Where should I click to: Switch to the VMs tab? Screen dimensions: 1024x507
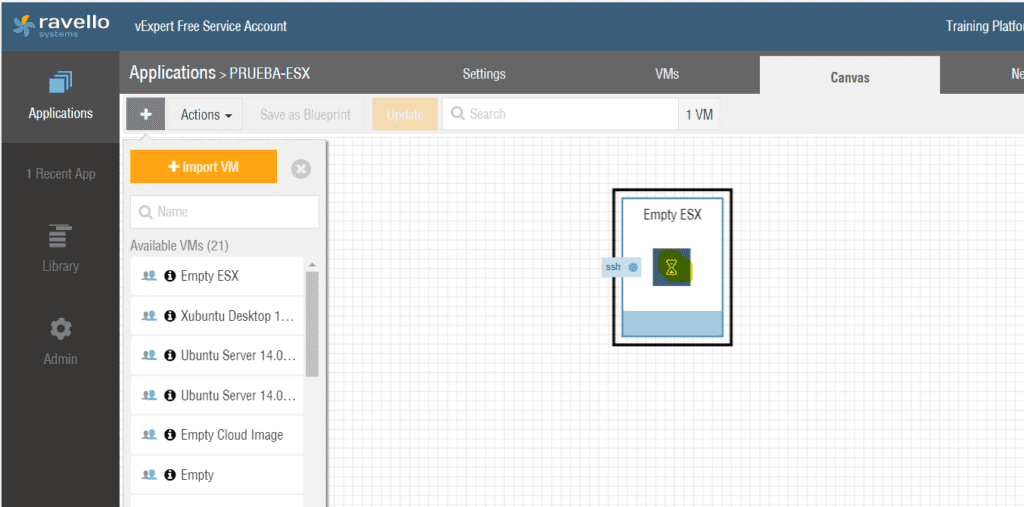pyautogui.click(x=667, y=74)
